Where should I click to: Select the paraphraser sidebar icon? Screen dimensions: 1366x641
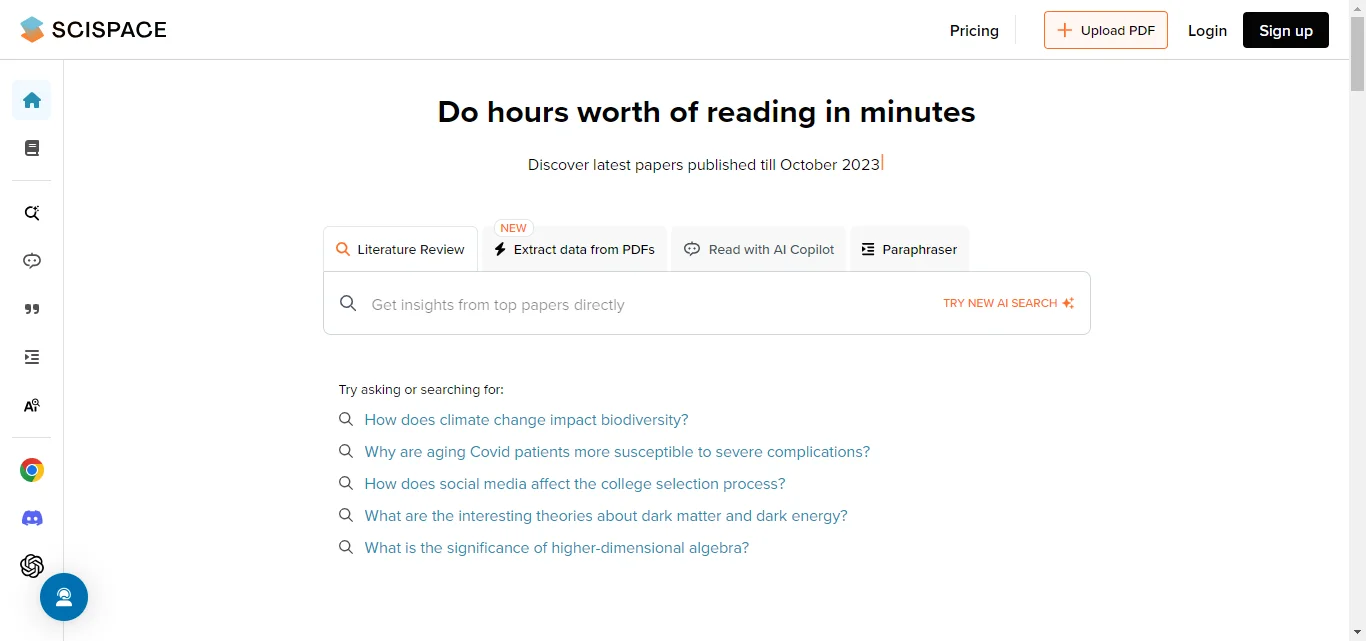[x=32, y=357]
